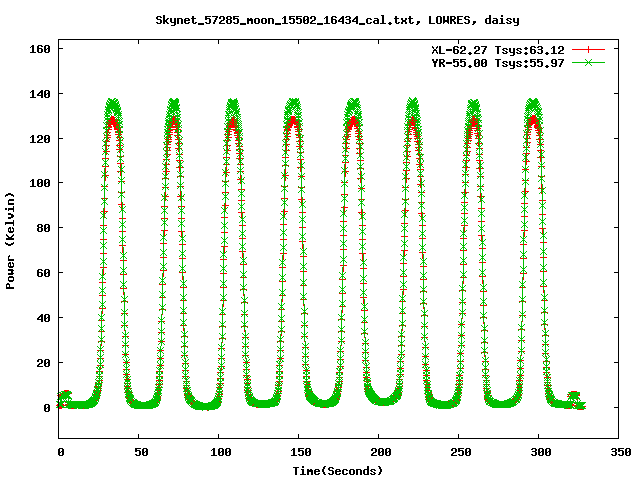
Task: Click the 250 x-axis tick label
Action: (x=461, y=452)
